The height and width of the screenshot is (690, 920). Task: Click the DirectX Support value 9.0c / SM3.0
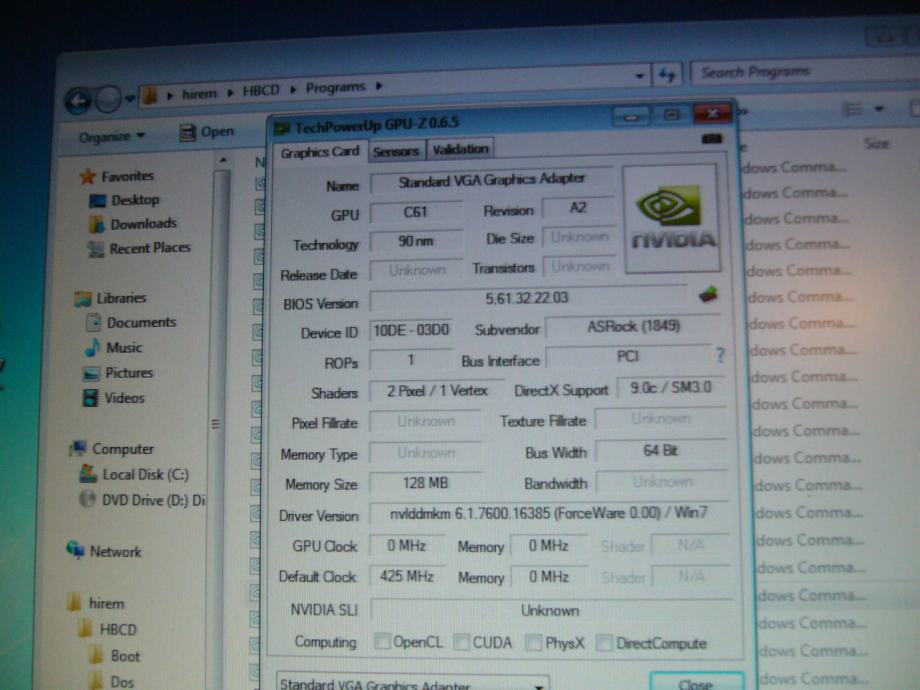[671, 388]
